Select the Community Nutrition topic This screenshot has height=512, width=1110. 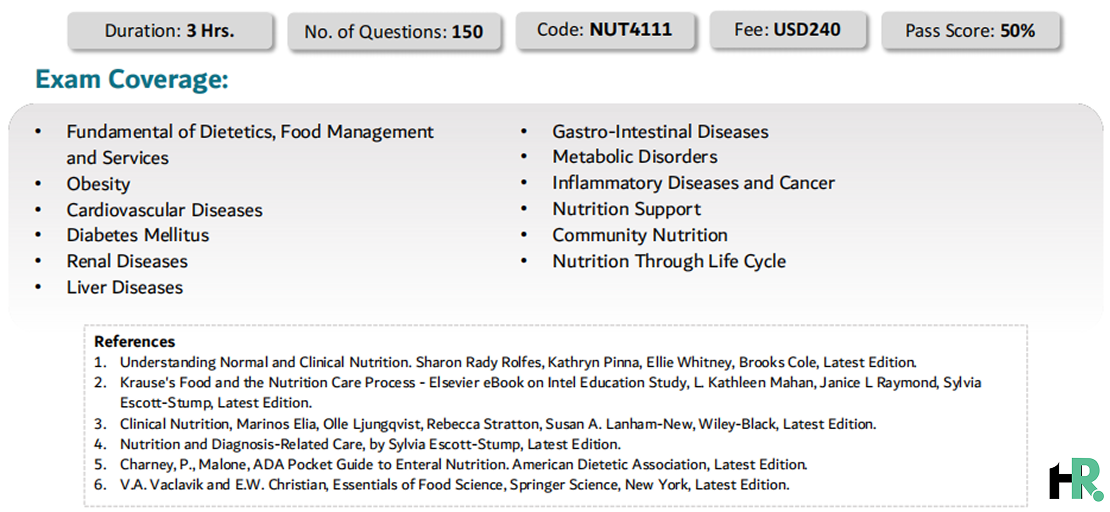[x=640, y=235]
